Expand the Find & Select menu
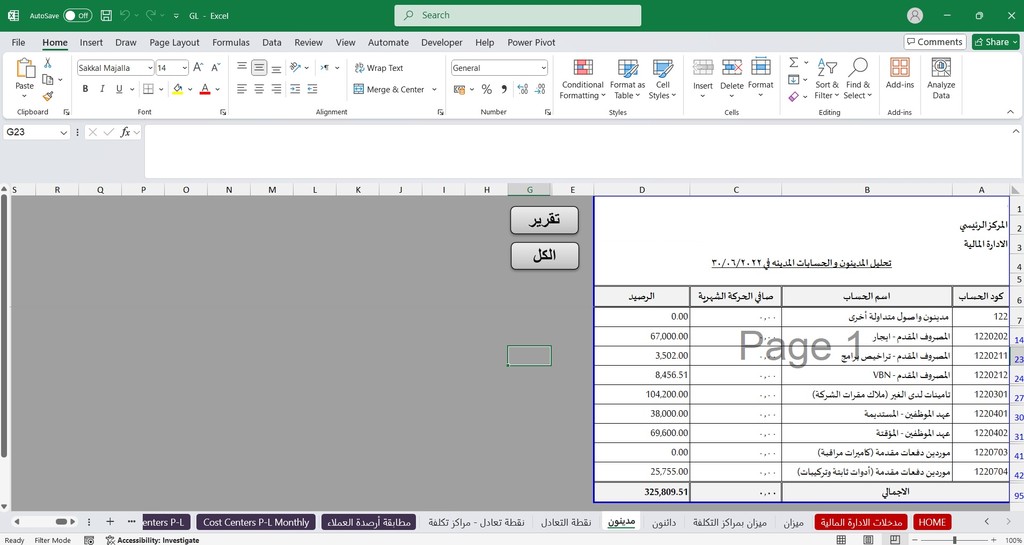The width and height of the screenshot is (1024, 545). 857,78
